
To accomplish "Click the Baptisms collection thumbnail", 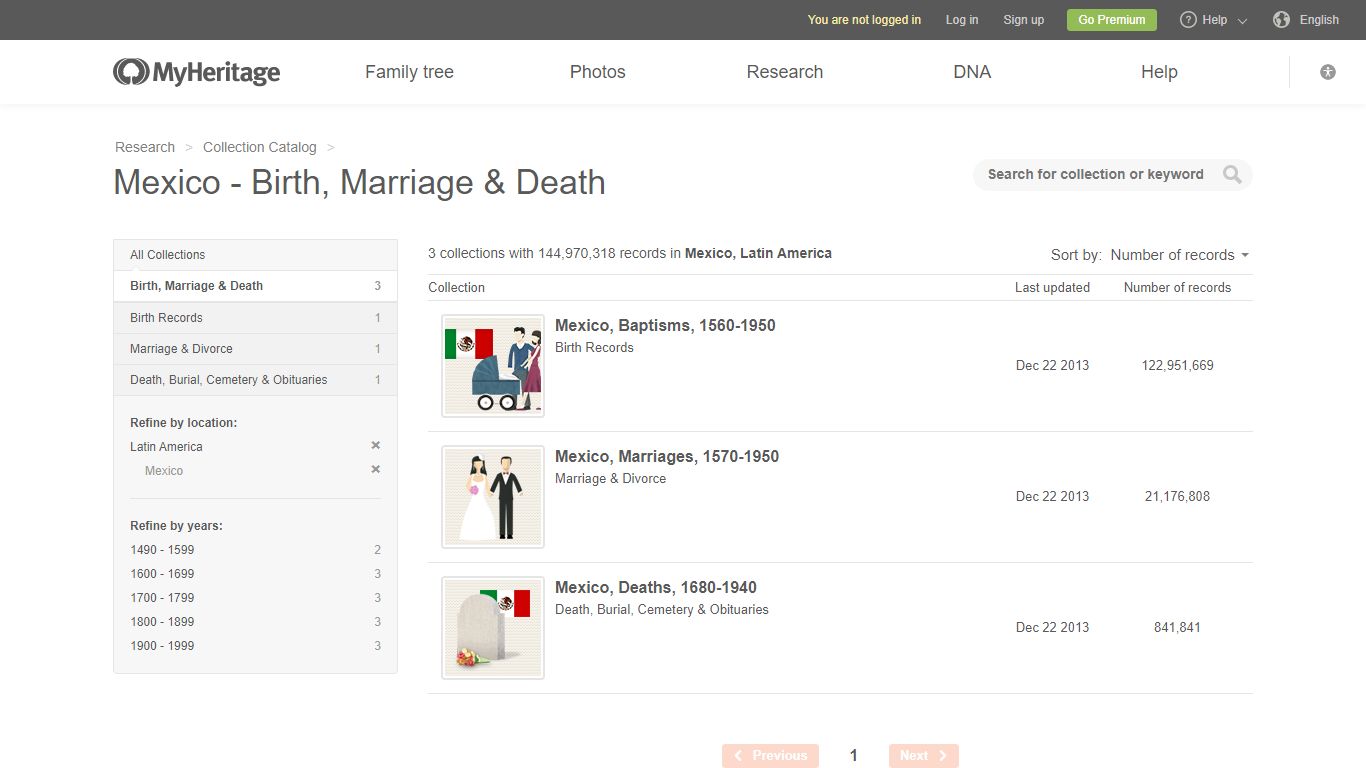I will 493,366.
